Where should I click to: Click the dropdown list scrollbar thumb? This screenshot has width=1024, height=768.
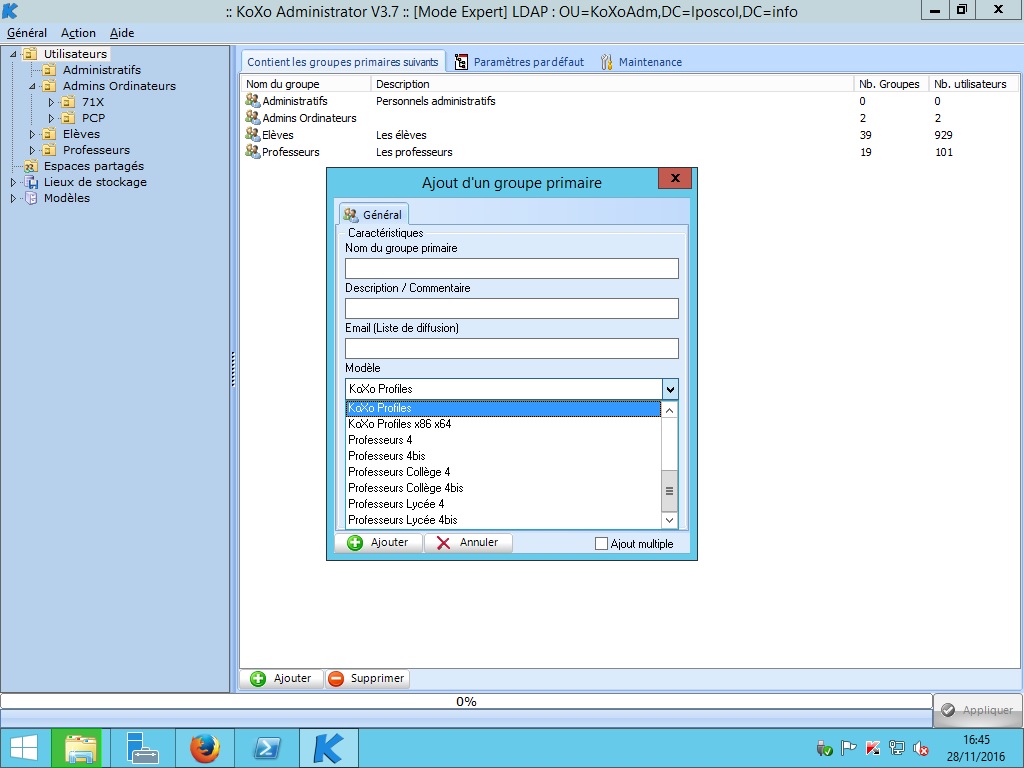click(669, 490)
